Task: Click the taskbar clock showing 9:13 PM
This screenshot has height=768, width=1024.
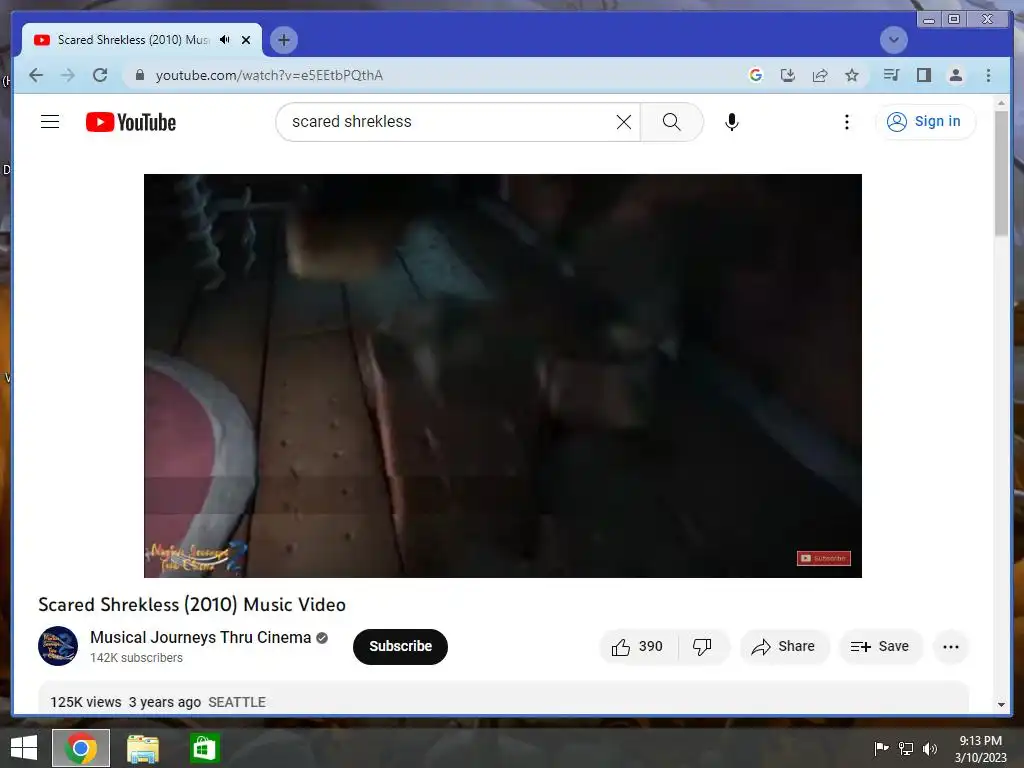Action: [980, 748]
